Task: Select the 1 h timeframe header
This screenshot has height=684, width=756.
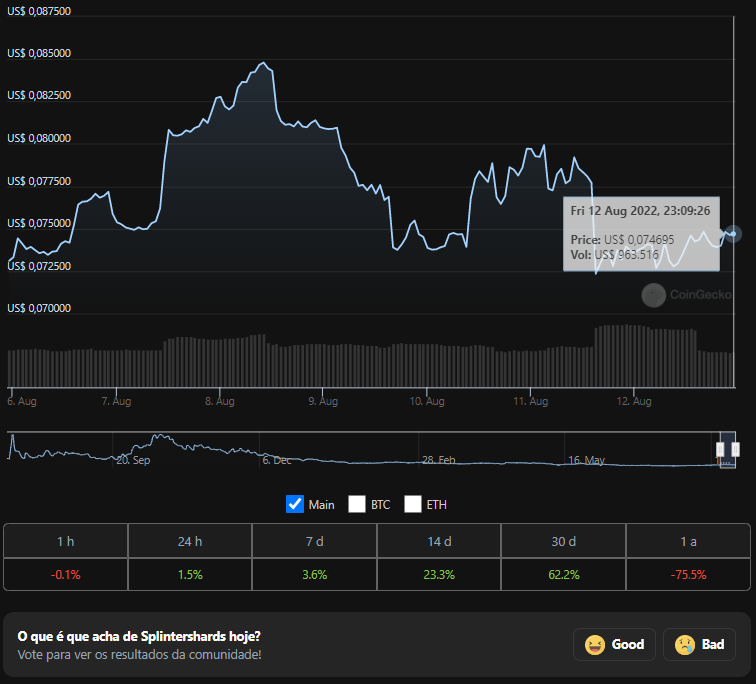Action: tap(66, 541)
